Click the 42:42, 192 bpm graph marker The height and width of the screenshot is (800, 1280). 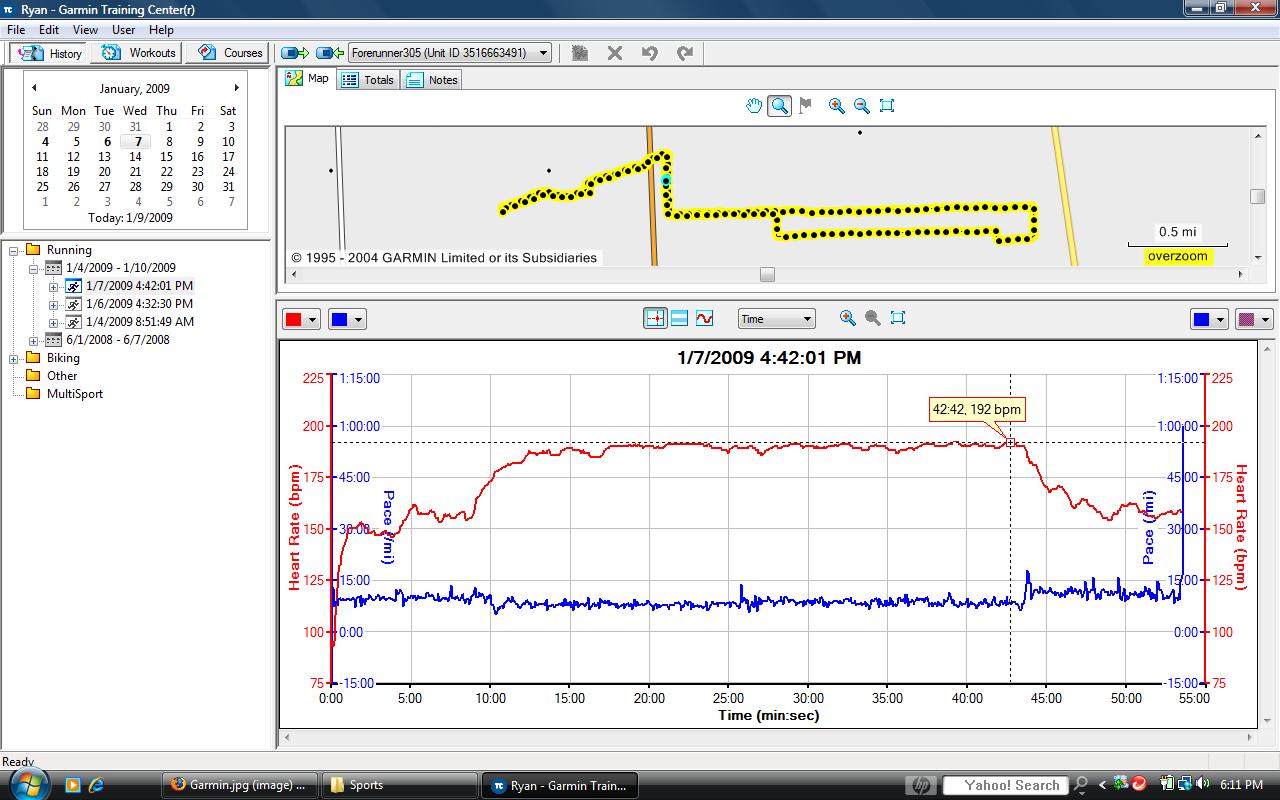tap(1010, 442)
